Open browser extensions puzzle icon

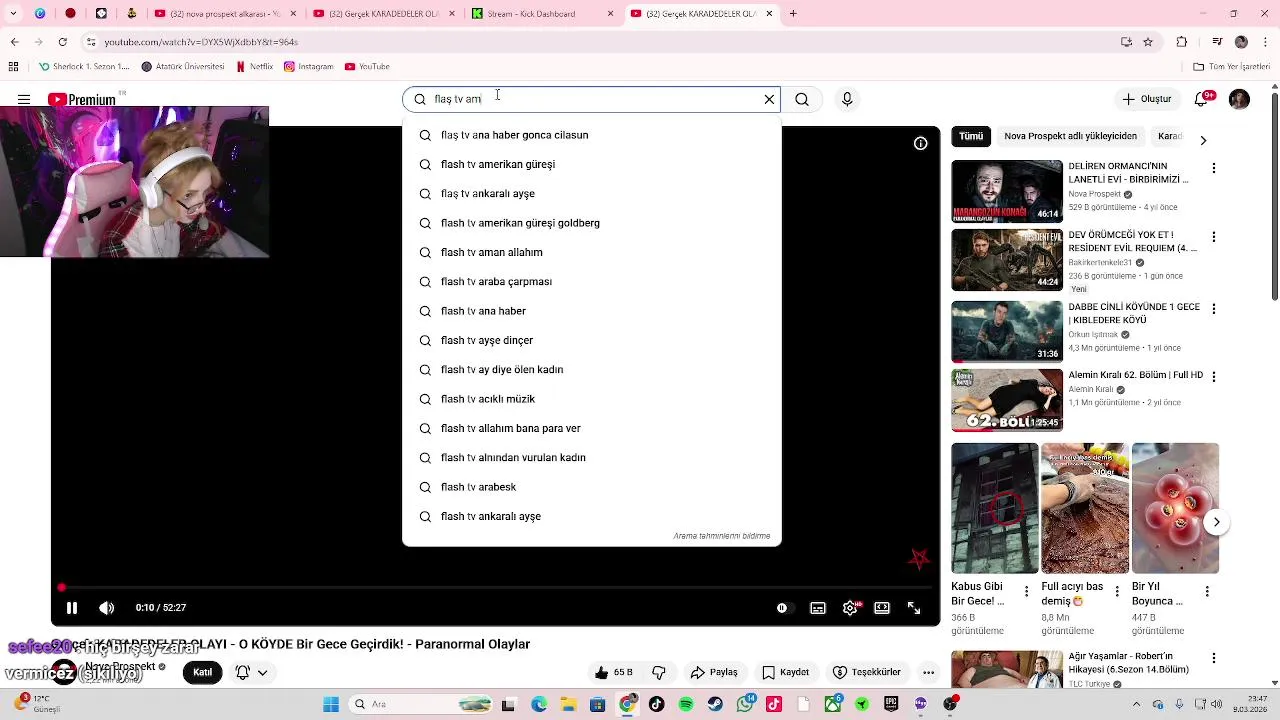[x=1181, y=42]
